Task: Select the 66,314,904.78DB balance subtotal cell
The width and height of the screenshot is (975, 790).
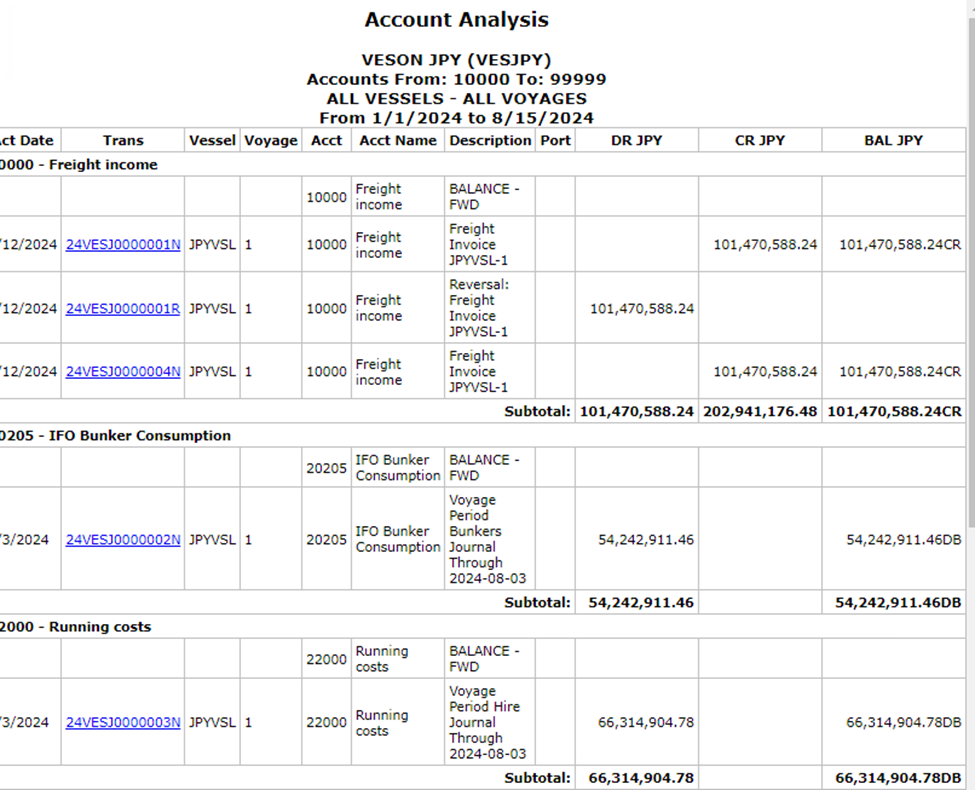Action: (x=895, y=778)
